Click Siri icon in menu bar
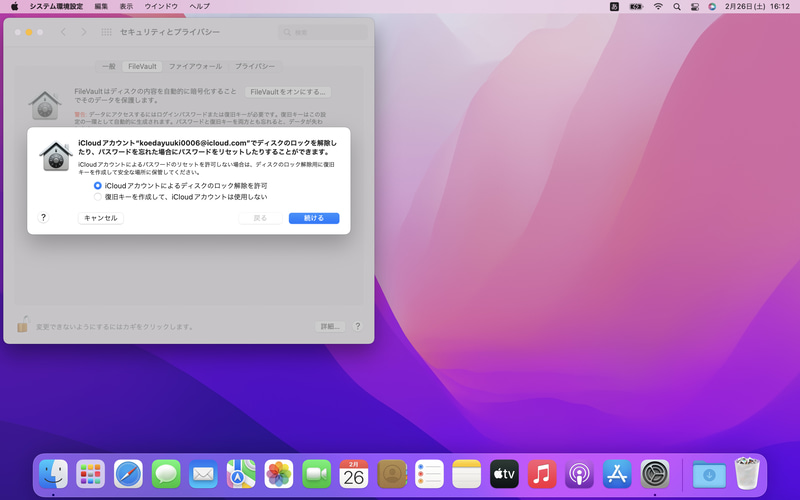The height and width of the screenshot is (500, 800). tap(712, 7)
